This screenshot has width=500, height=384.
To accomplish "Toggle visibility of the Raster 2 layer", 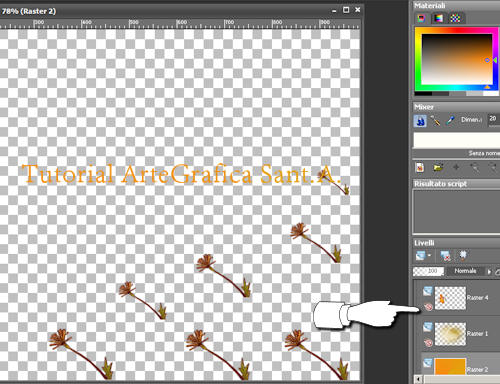I will coord(428,363).
